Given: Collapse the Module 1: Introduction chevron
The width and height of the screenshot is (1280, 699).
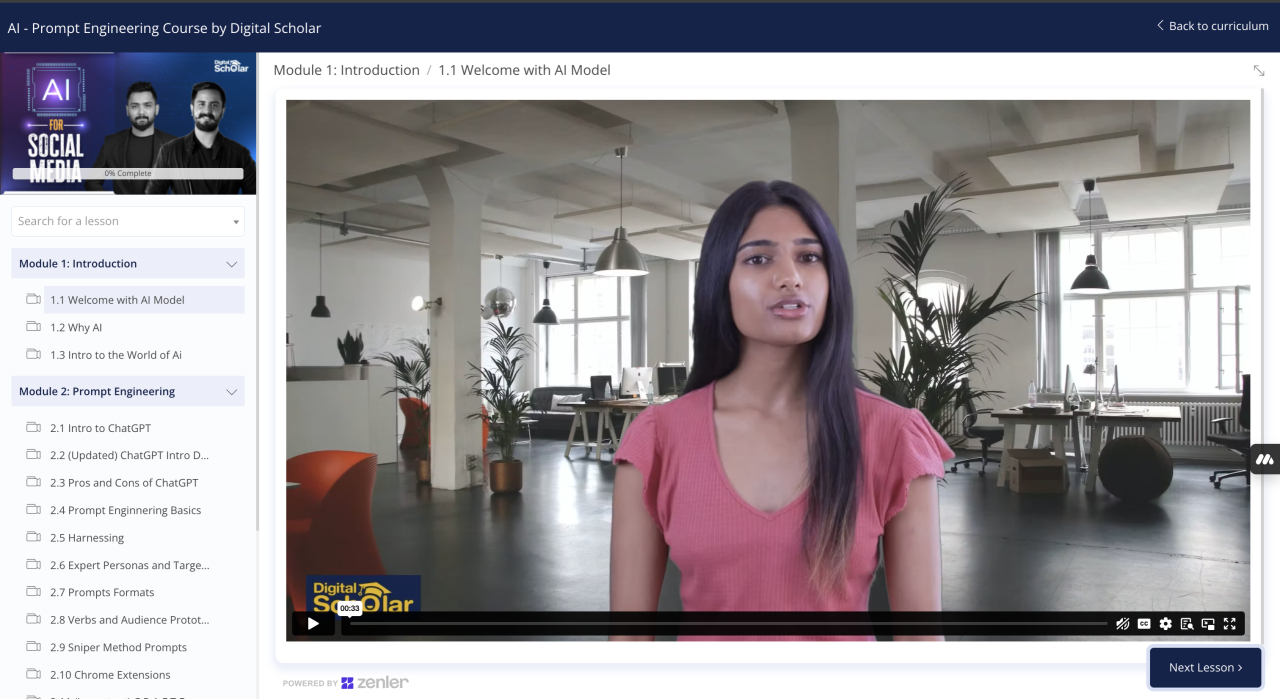Looking at the screenshot, I should tap(231, 264).
